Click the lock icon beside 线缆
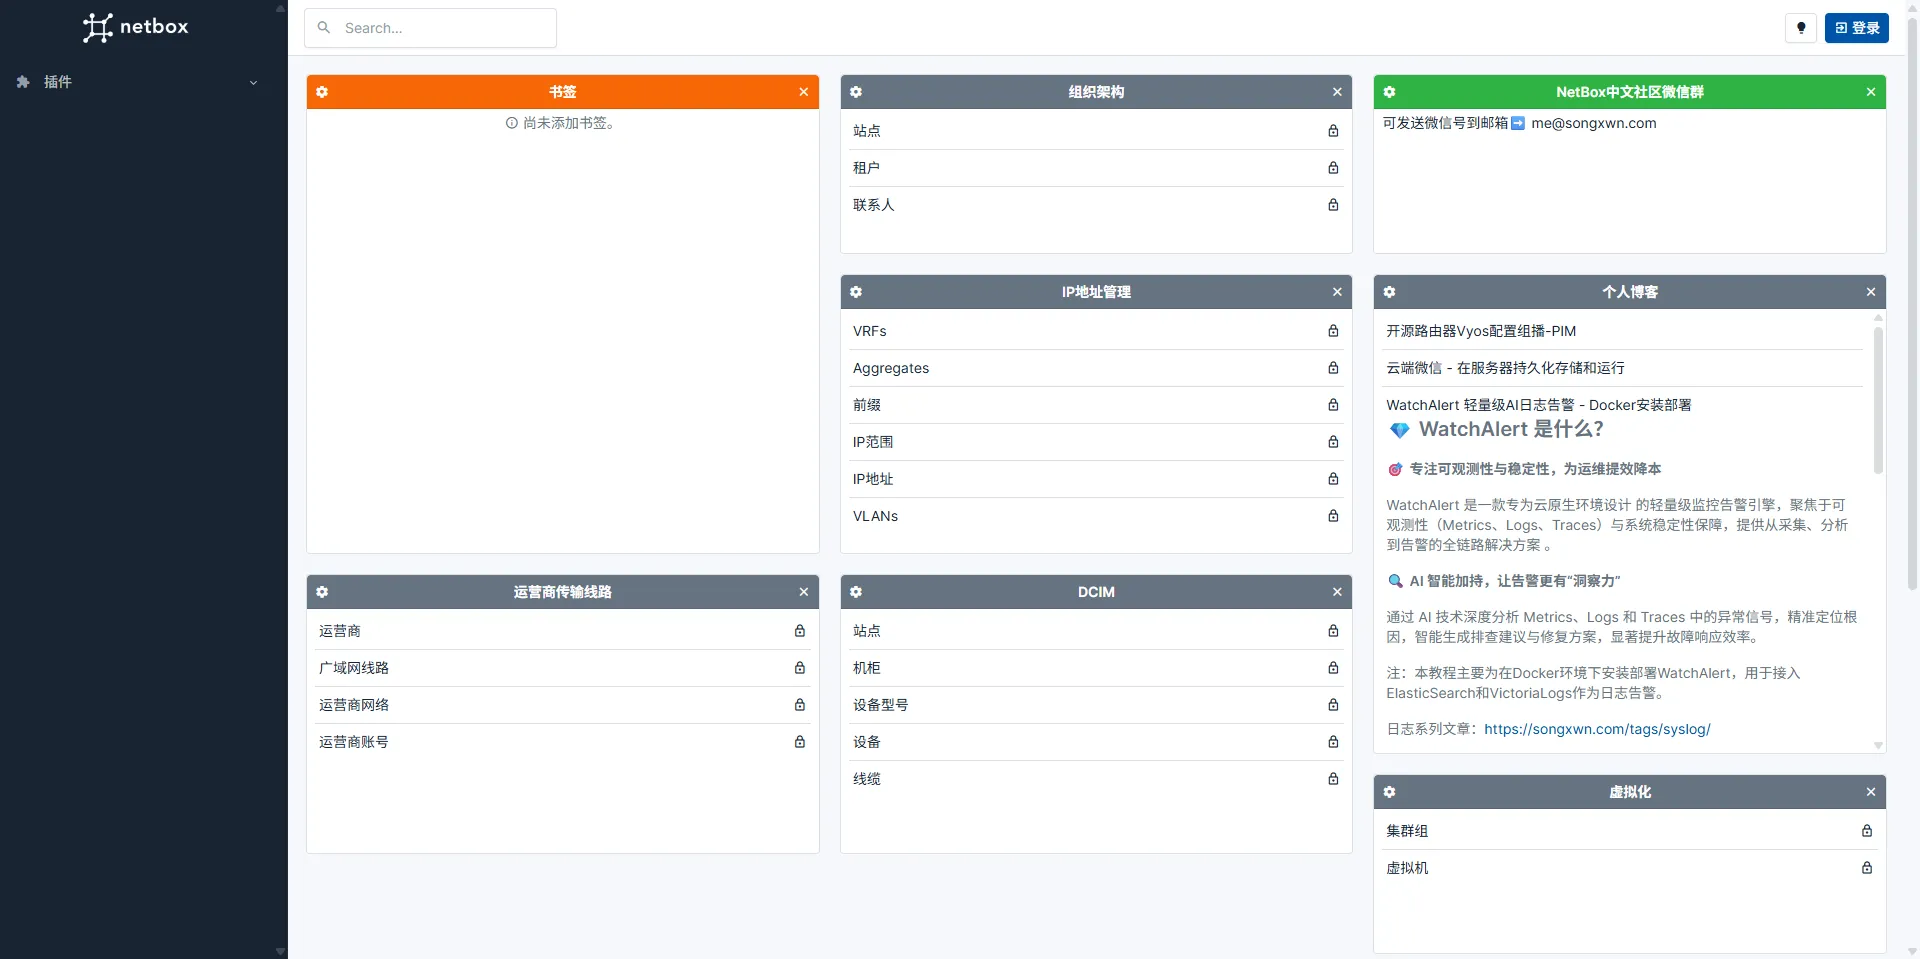This screenshot has width=1920, height=959. click(1333, 779)
